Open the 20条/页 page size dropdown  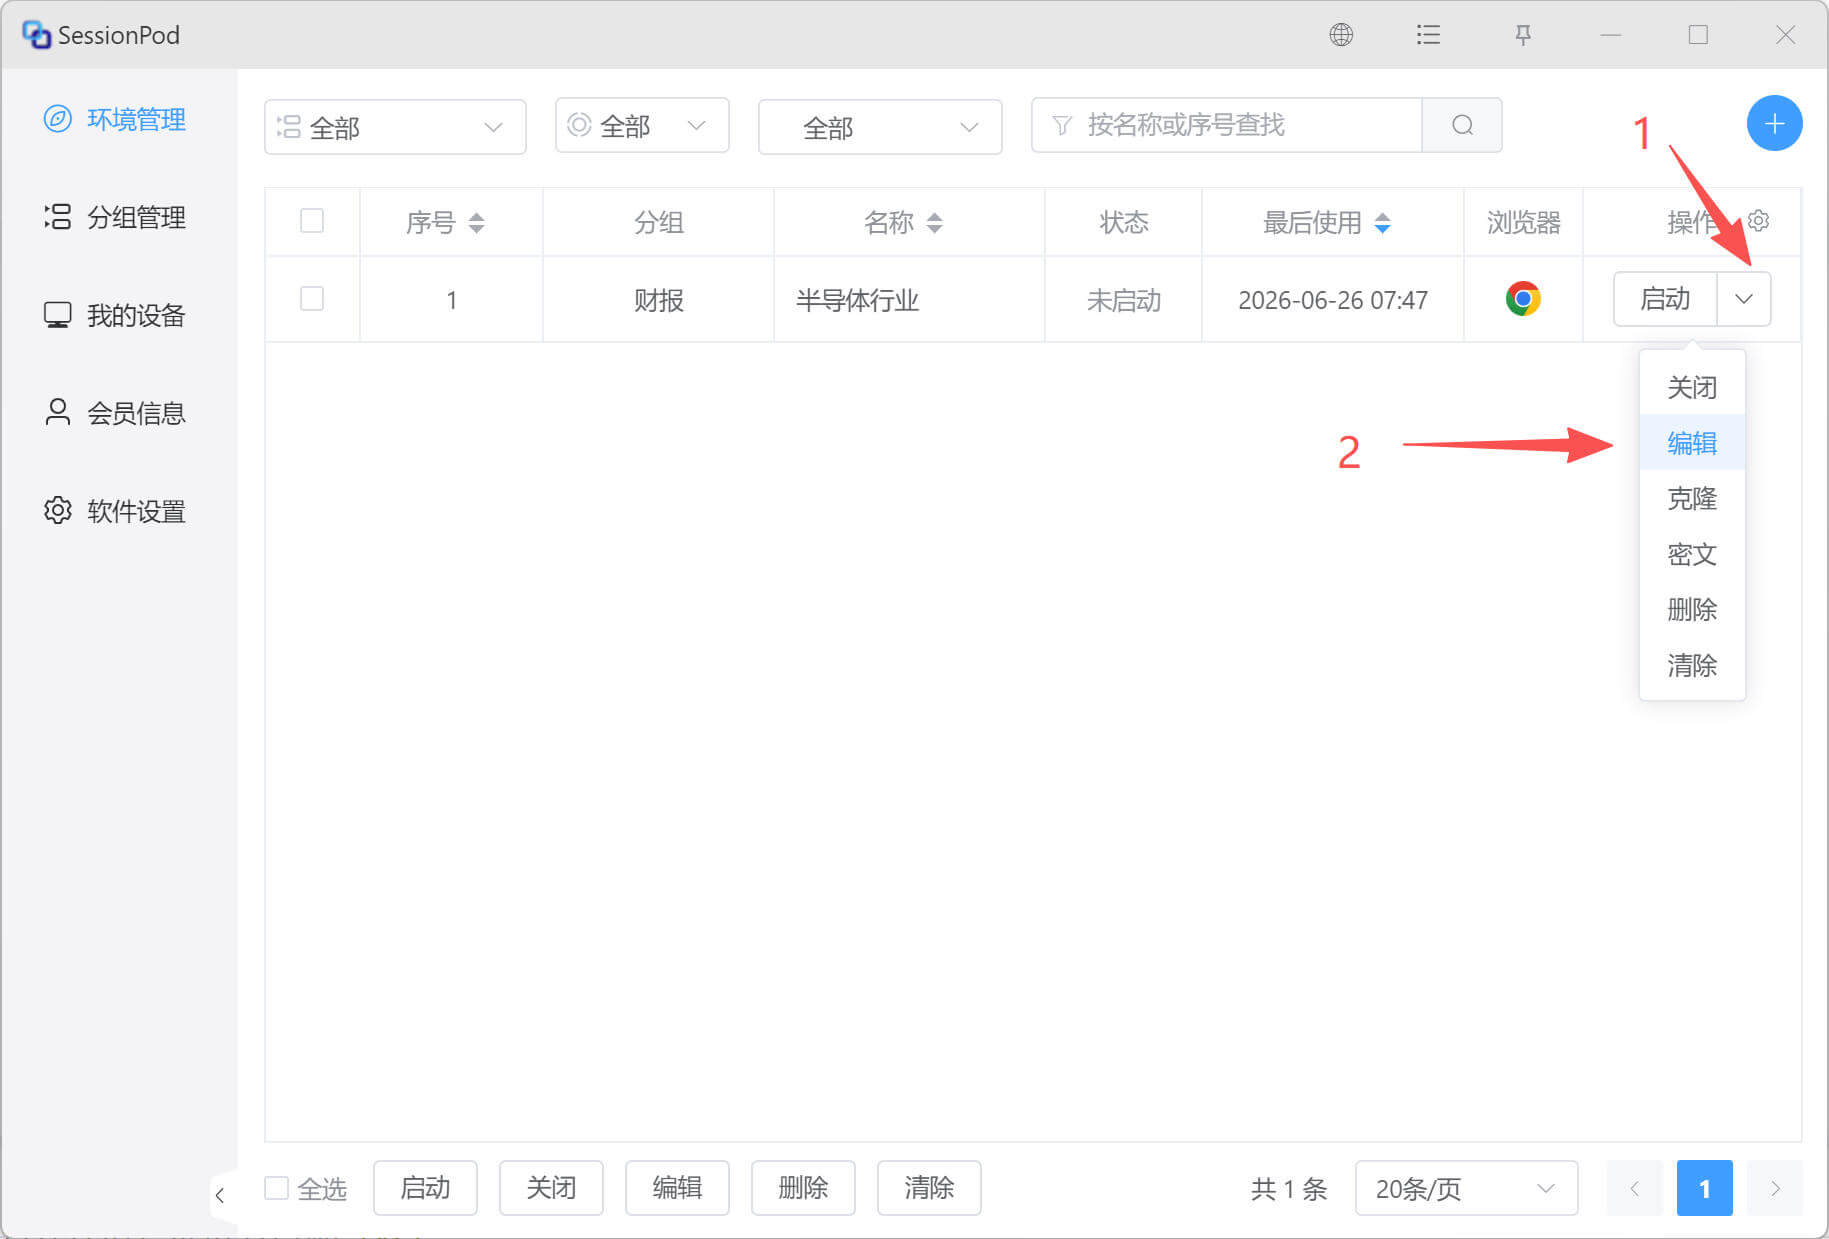tap(1466, 1188)
